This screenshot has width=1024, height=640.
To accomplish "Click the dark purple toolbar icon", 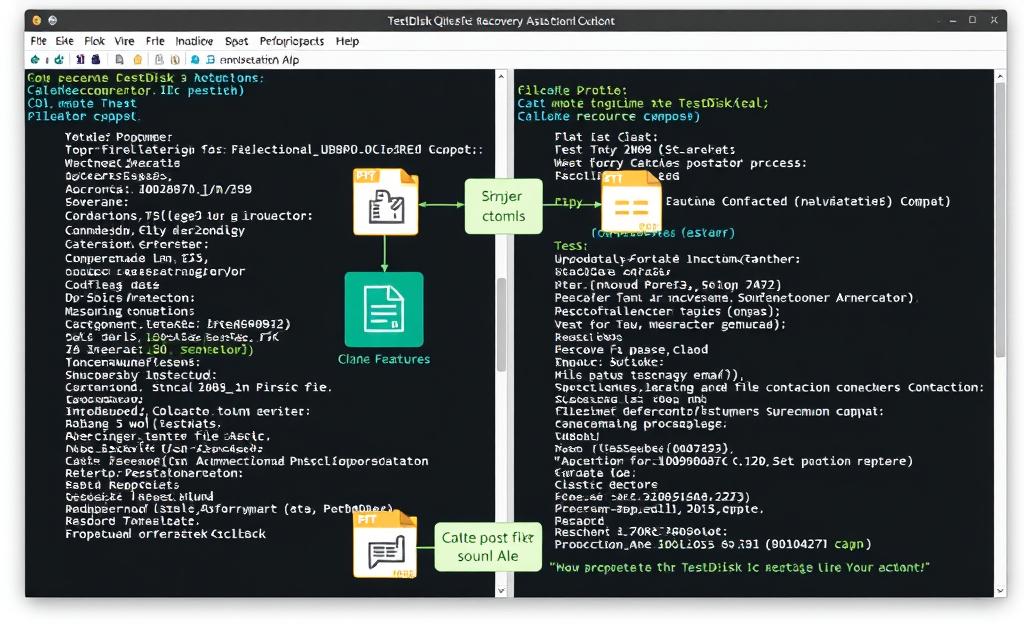I will coord(96,59).
